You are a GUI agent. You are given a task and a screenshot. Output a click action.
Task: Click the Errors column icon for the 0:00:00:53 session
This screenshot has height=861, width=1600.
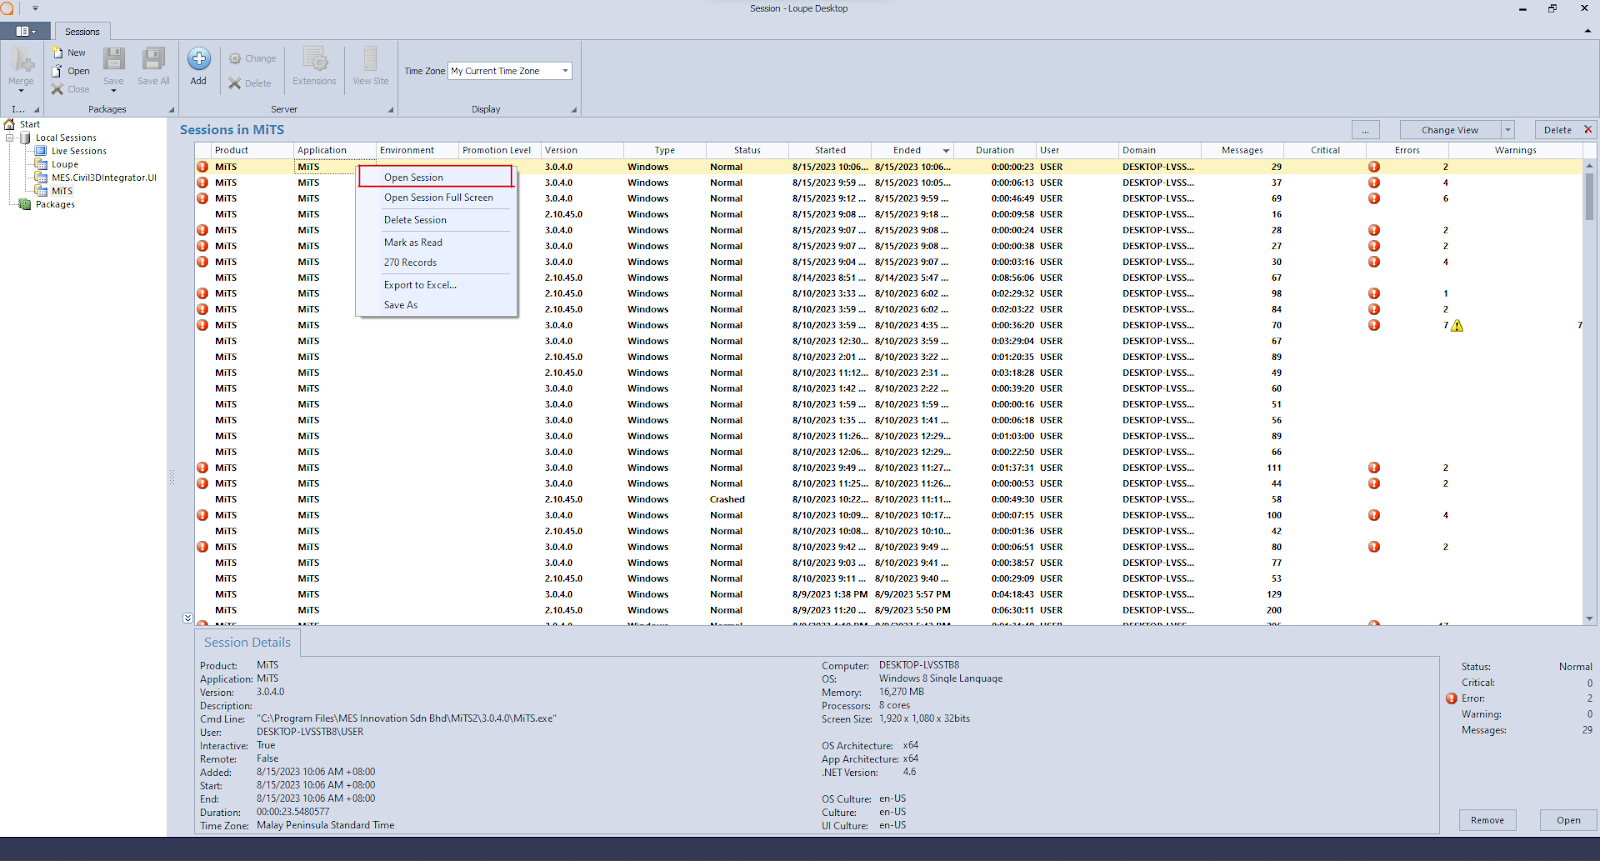coord(1374,484)
